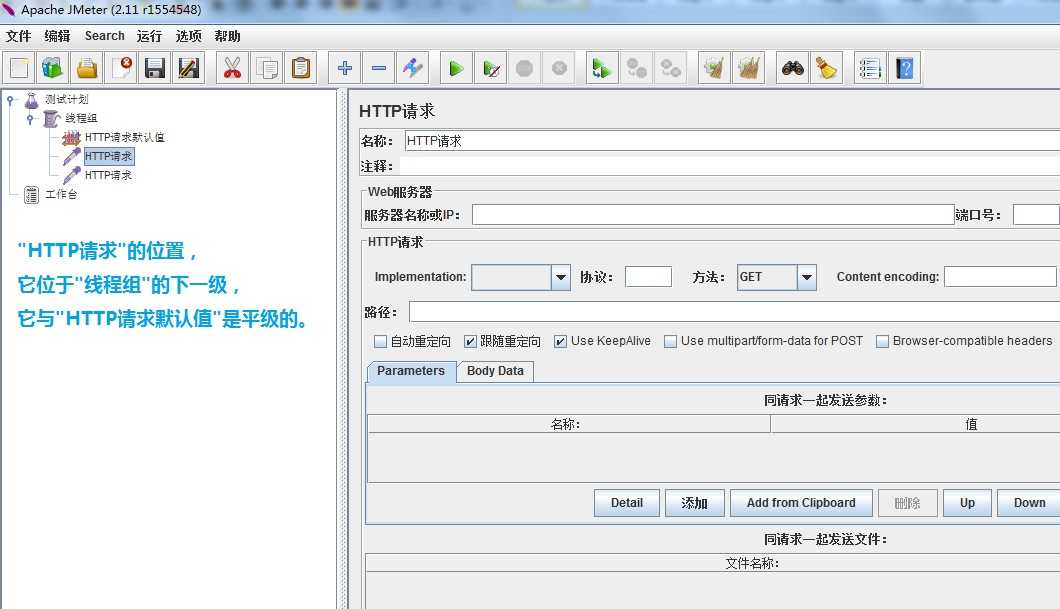This screenshot has width=1060, height=609.
Task: Enable the 自动重定向 checkbox
Action: click(x=381, y=341)
